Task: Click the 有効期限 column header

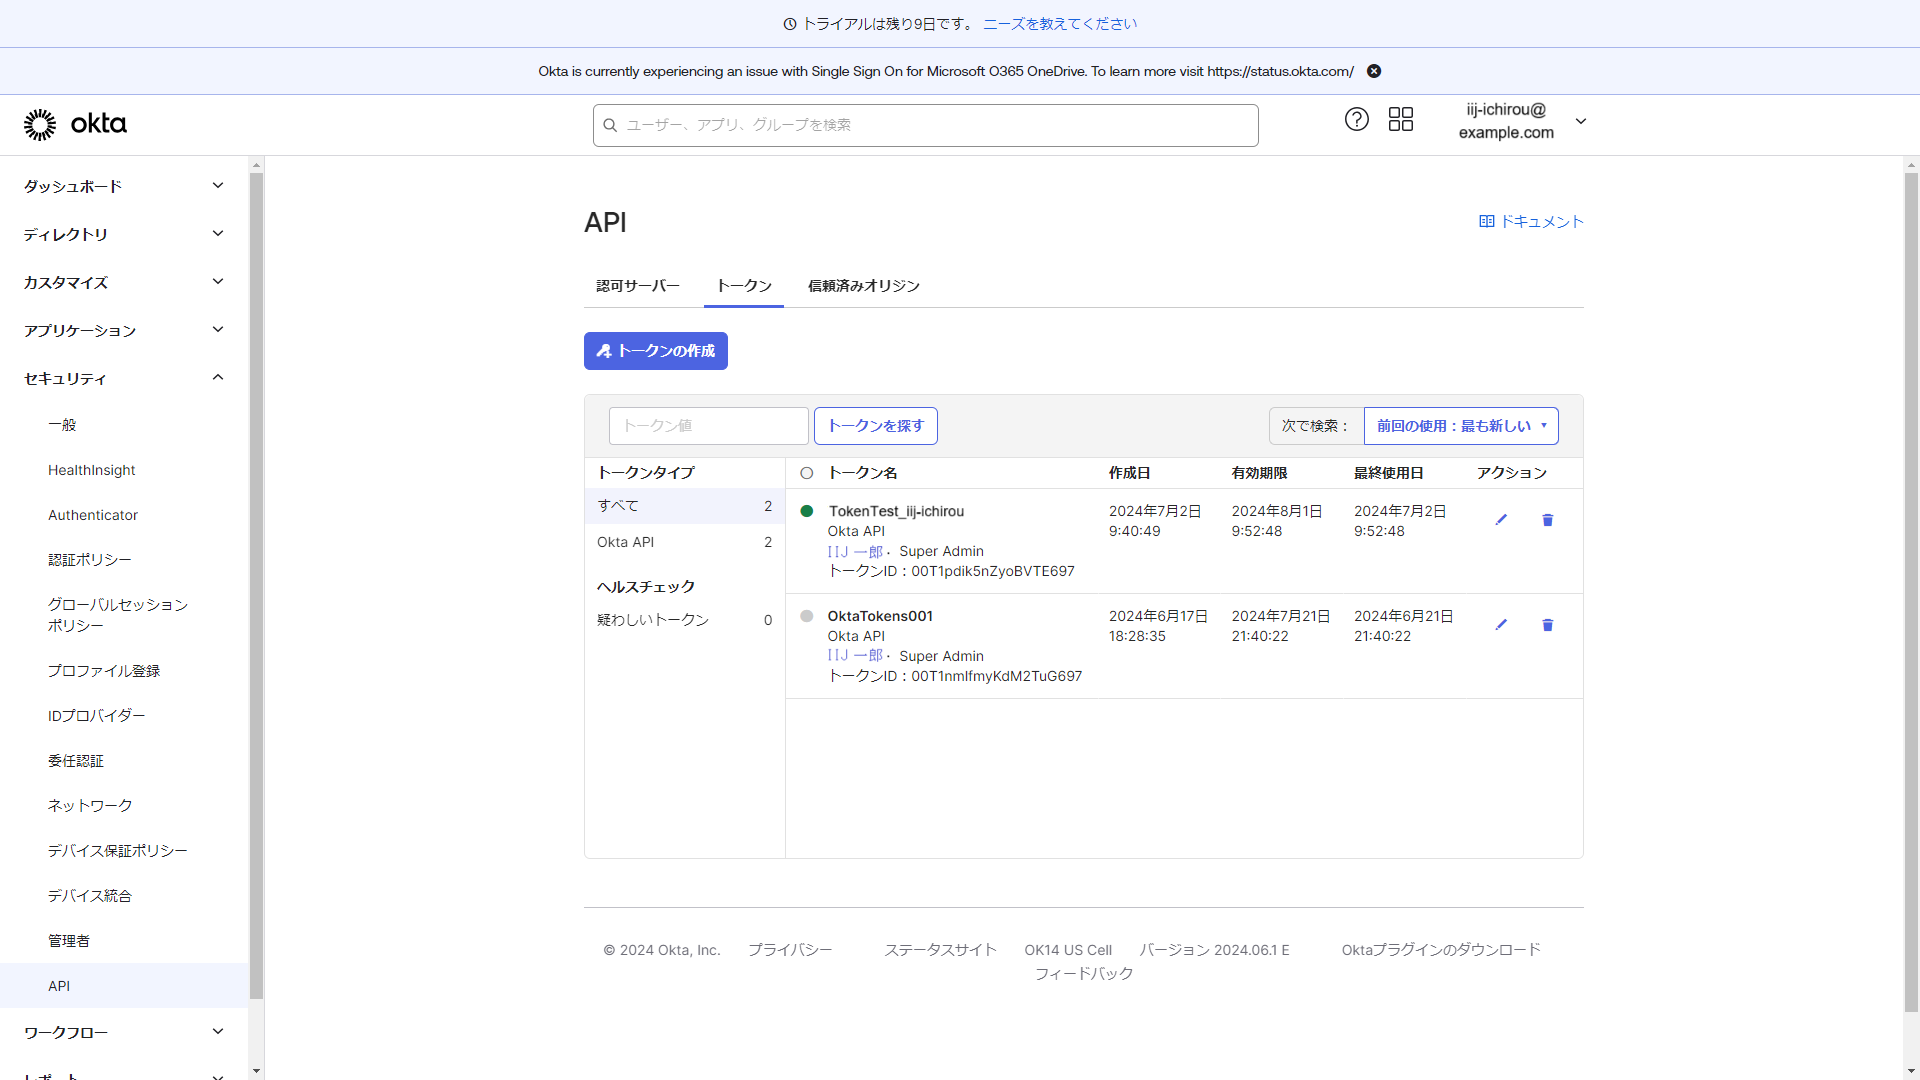Action: click(x=1259, y=473)
